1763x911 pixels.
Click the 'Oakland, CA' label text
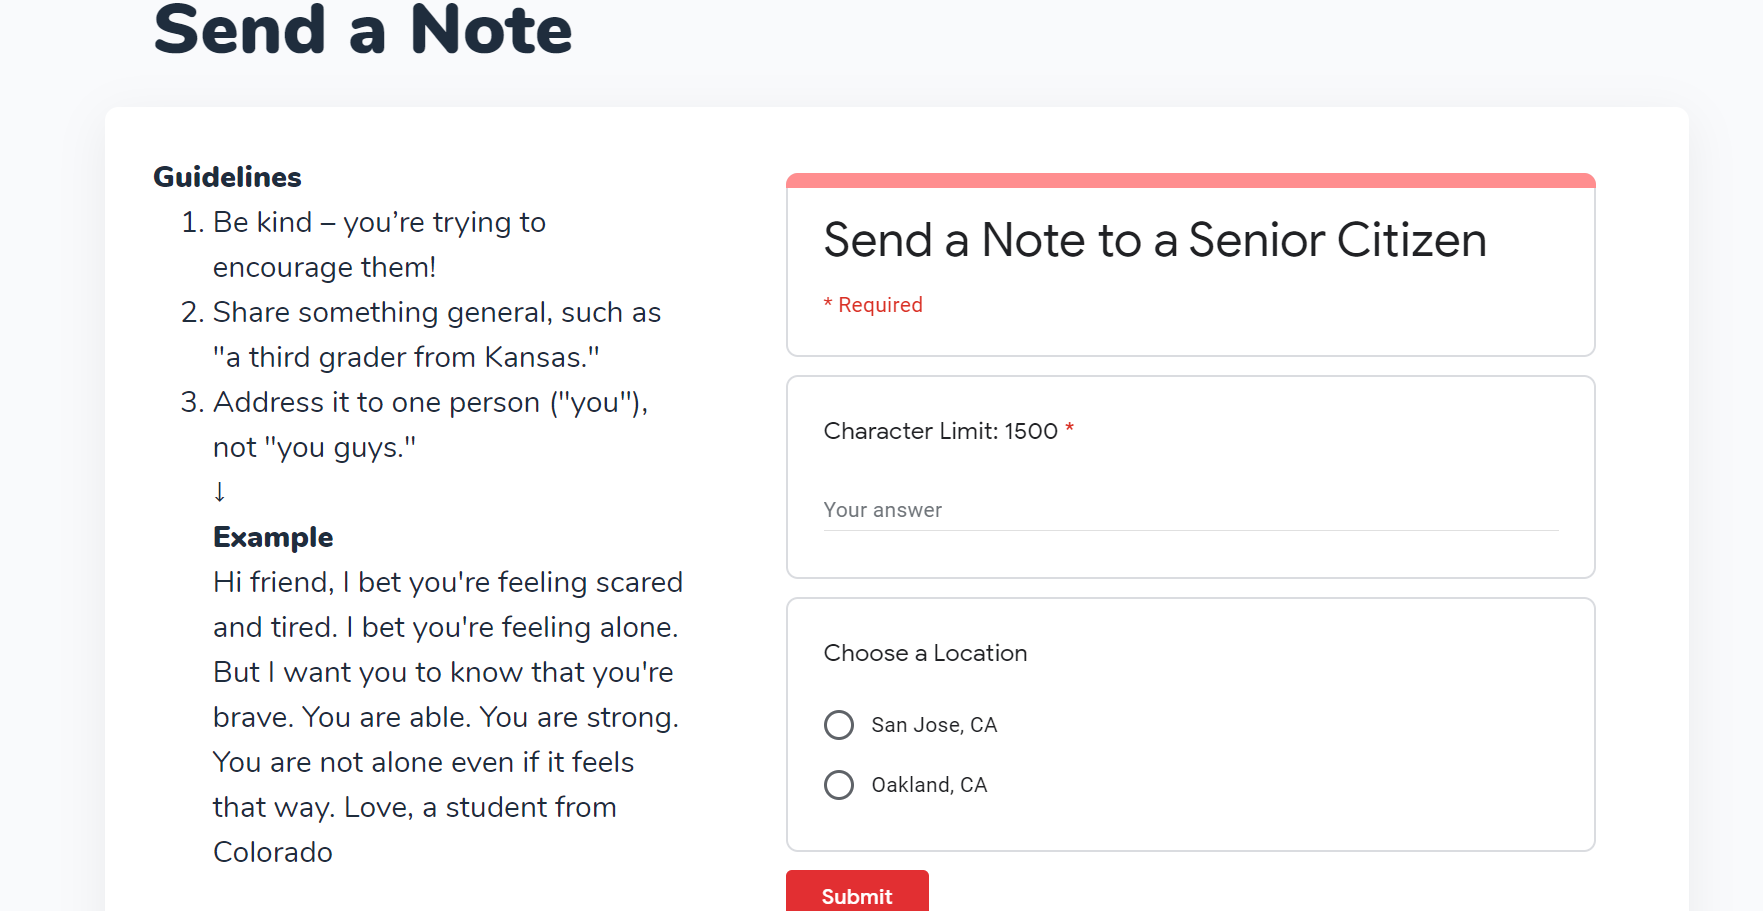click(929, 785)
